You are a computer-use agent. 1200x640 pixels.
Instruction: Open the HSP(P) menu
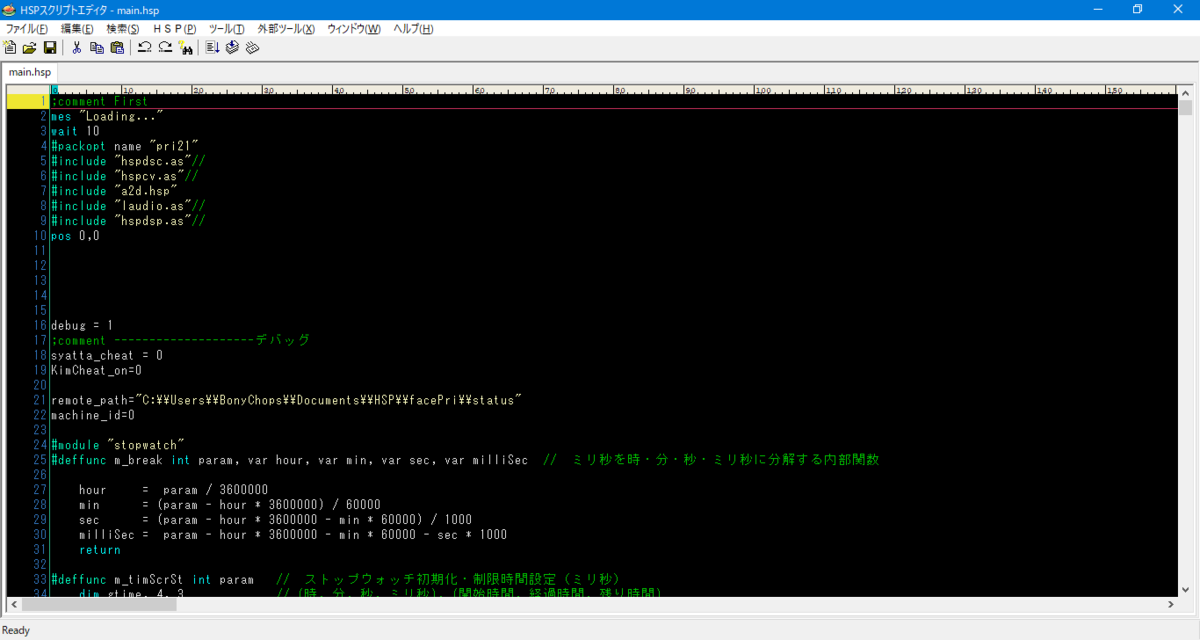point(174,29)
